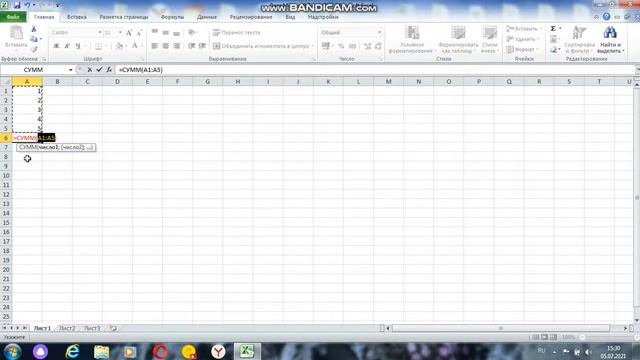Screen dimensions: 640x360
Task: Open Условное форматирование menu
Action: 411,39
